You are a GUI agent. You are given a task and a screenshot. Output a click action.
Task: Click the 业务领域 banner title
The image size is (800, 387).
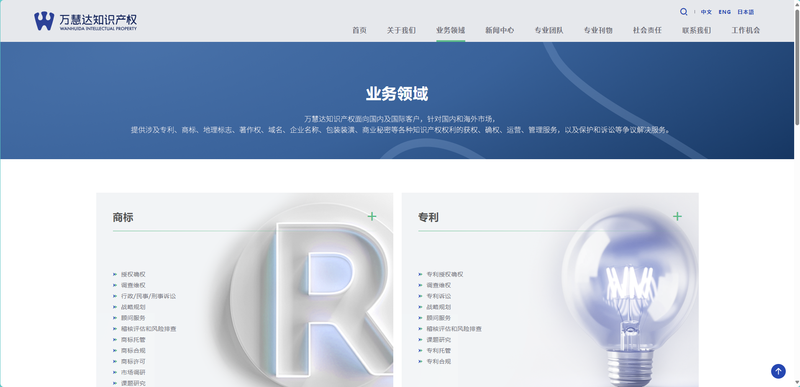[x=397, y=94]
